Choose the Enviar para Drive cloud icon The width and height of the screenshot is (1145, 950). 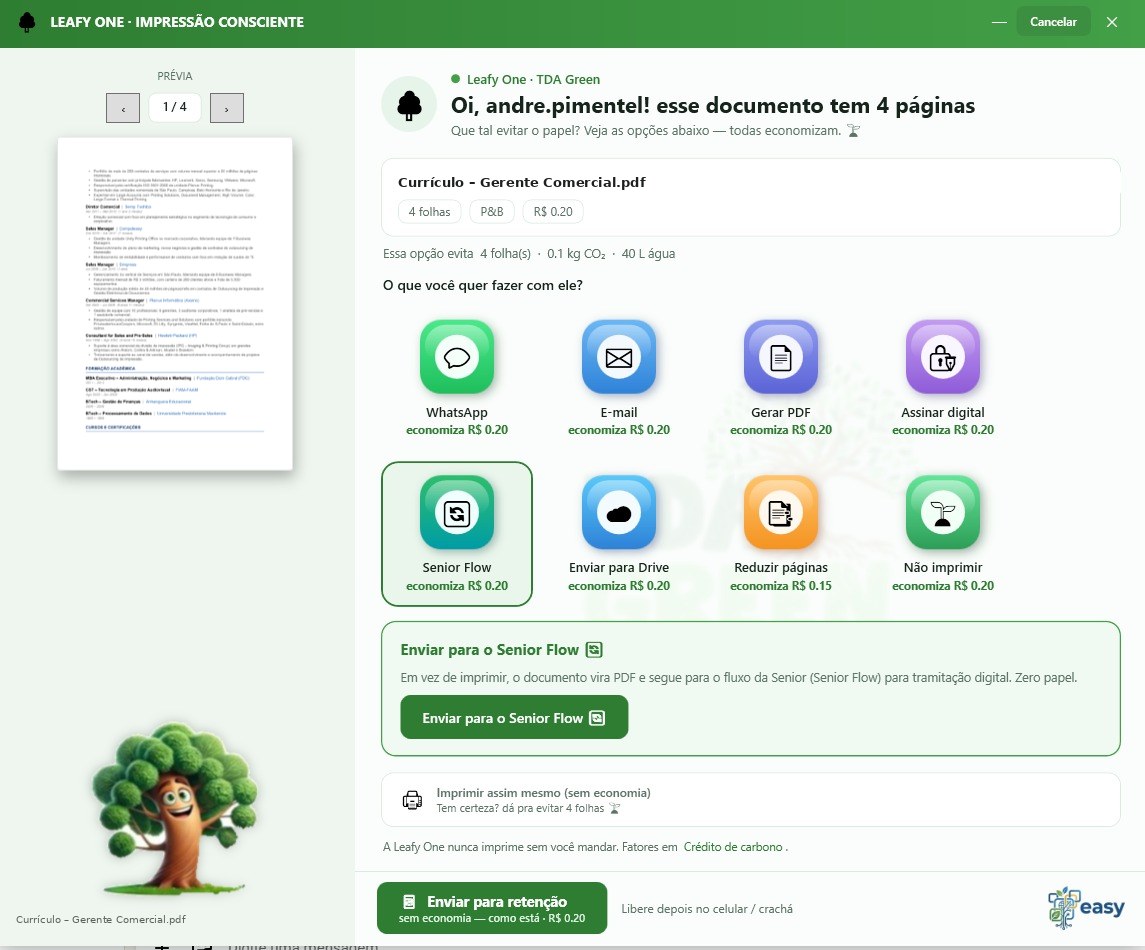(x=619, y=513)
